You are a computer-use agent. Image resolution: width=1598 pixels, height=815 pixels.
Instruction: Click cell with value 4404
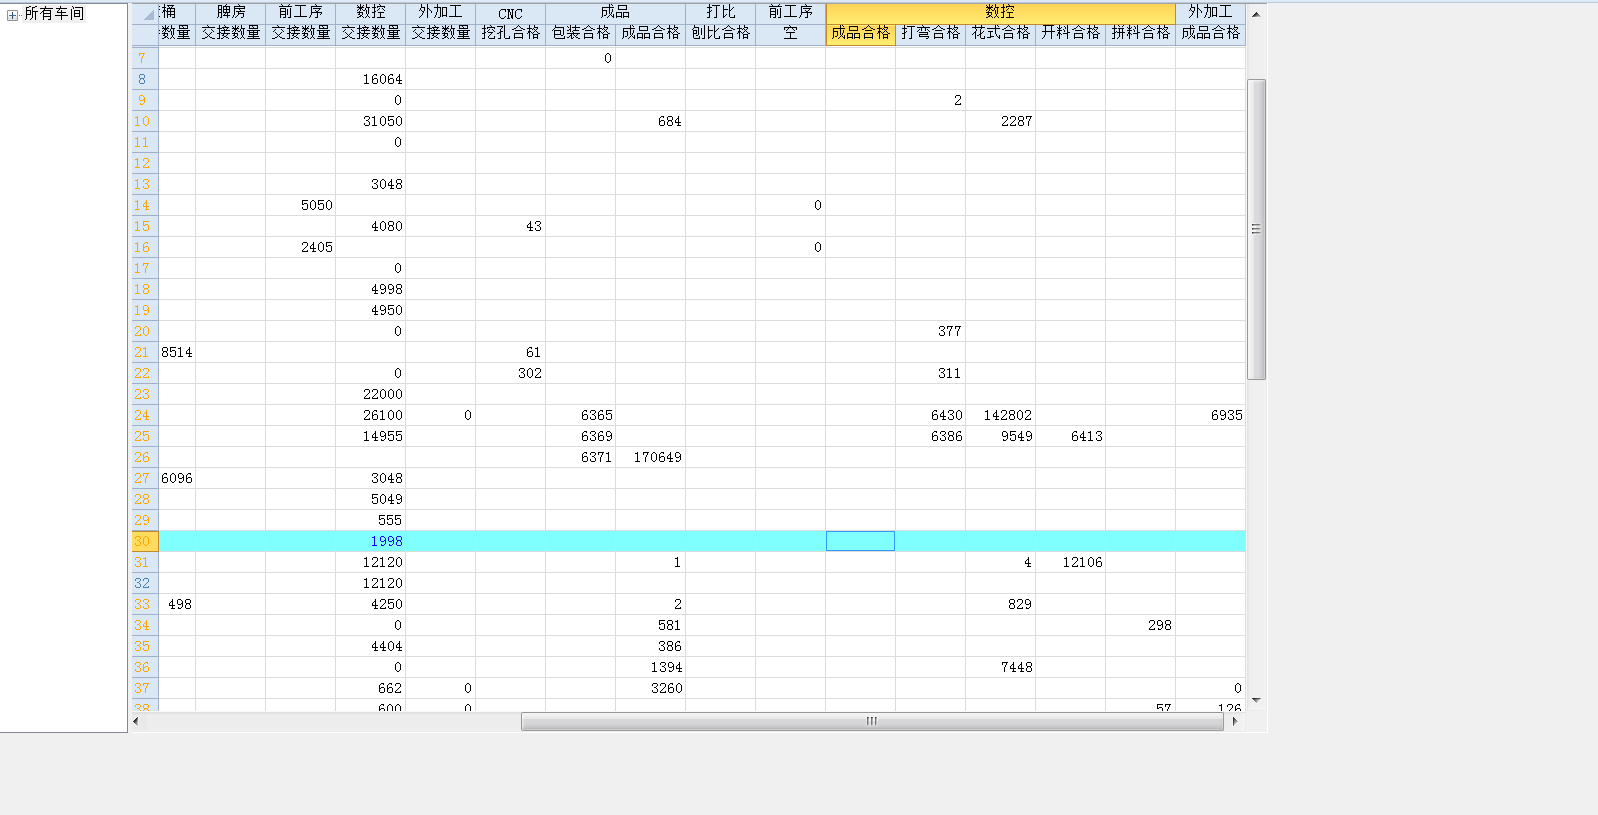click(x=370, y=646)
